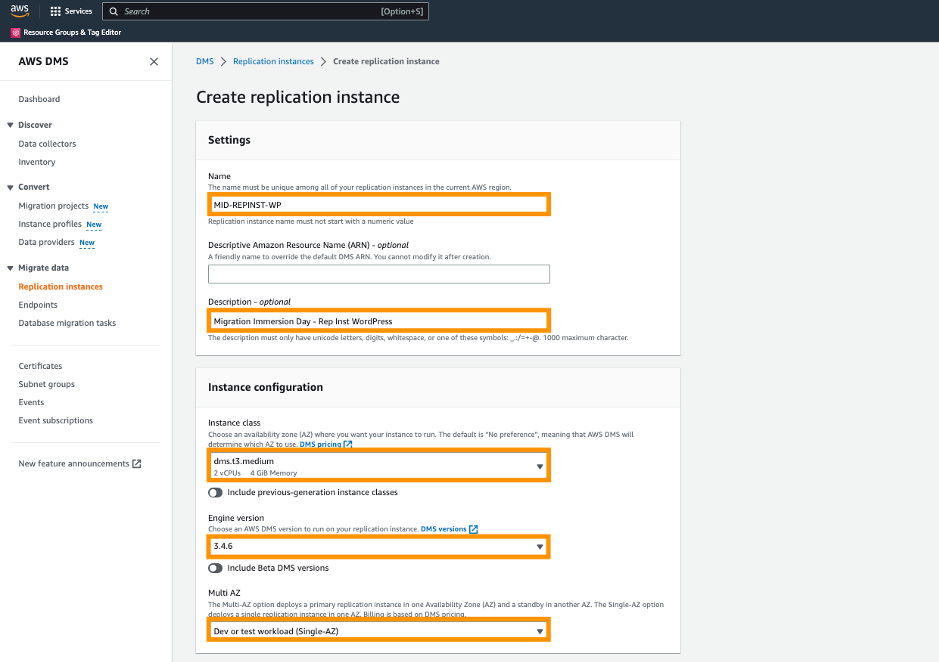Open Data collectors in sidebar
This screenshot has height=662, width=939.
tap(47, 144)
